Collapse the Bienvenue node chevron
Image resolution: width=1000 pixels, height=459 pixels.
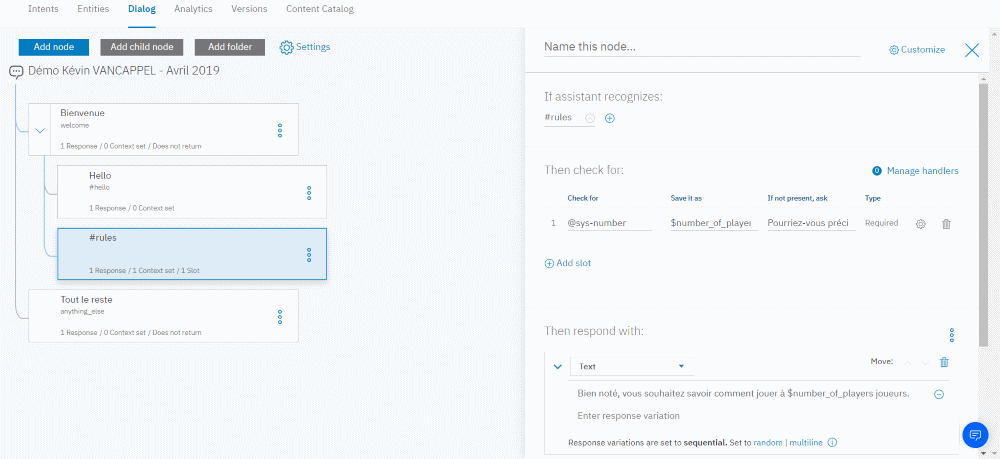40,131
